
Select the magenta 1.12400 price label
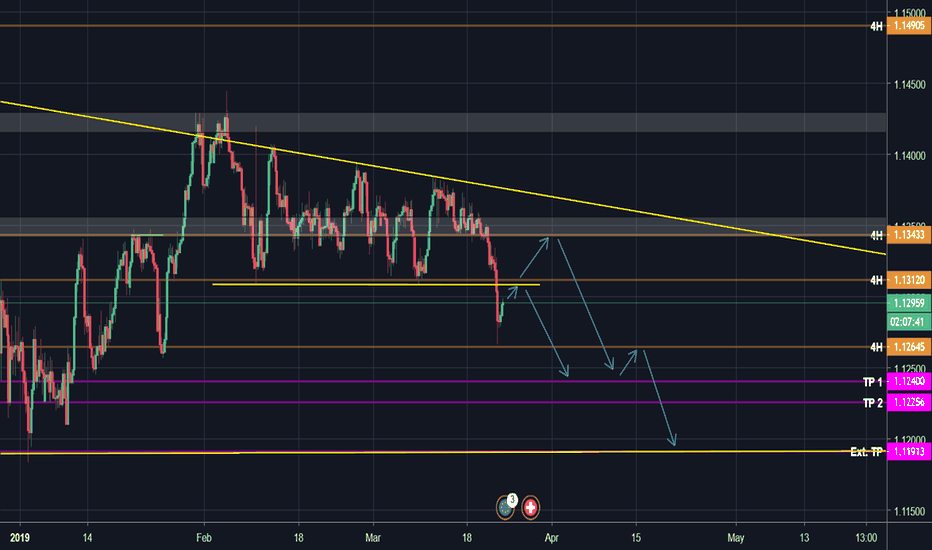[909, 382]
